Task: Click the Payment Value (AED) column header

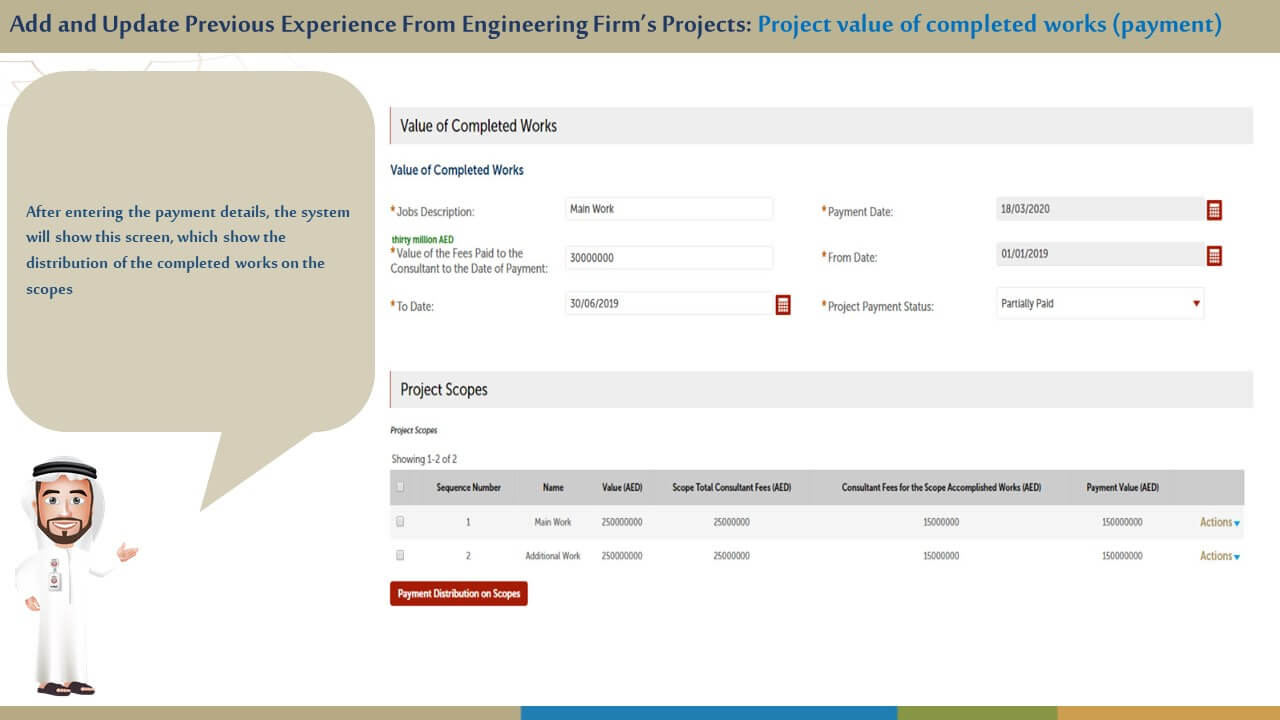Action: [1122, 488]
